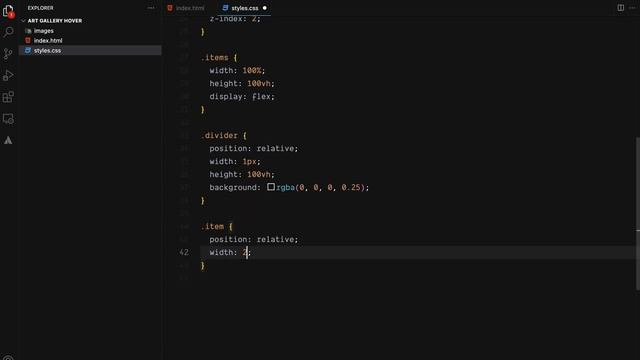Open the Explorer view in activity bar
The height and width of the screenshot is (360, 640).
(x=8, y=11)
